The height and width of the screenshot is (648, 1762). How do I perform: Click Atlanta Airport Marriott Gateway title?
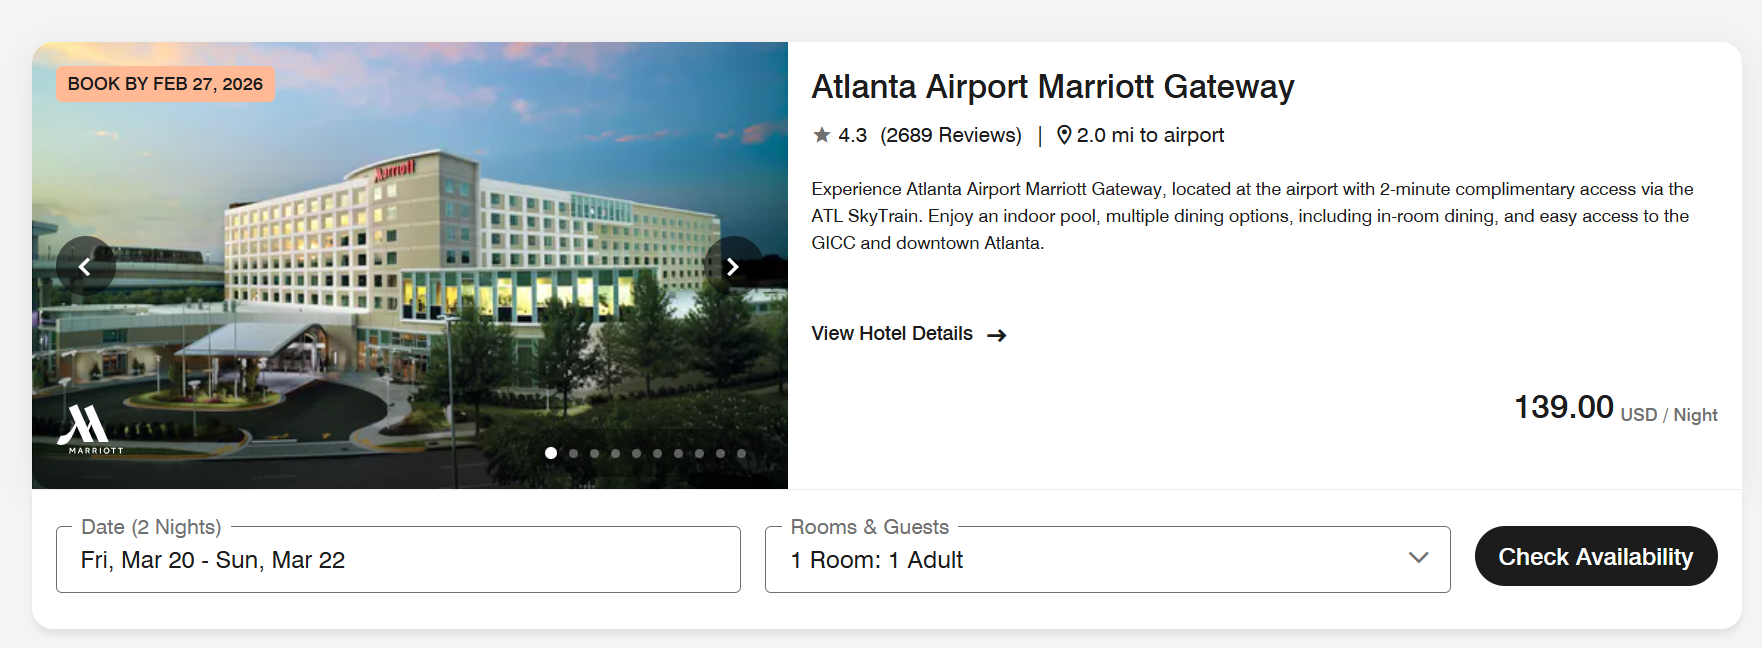tap(1052, 87)
